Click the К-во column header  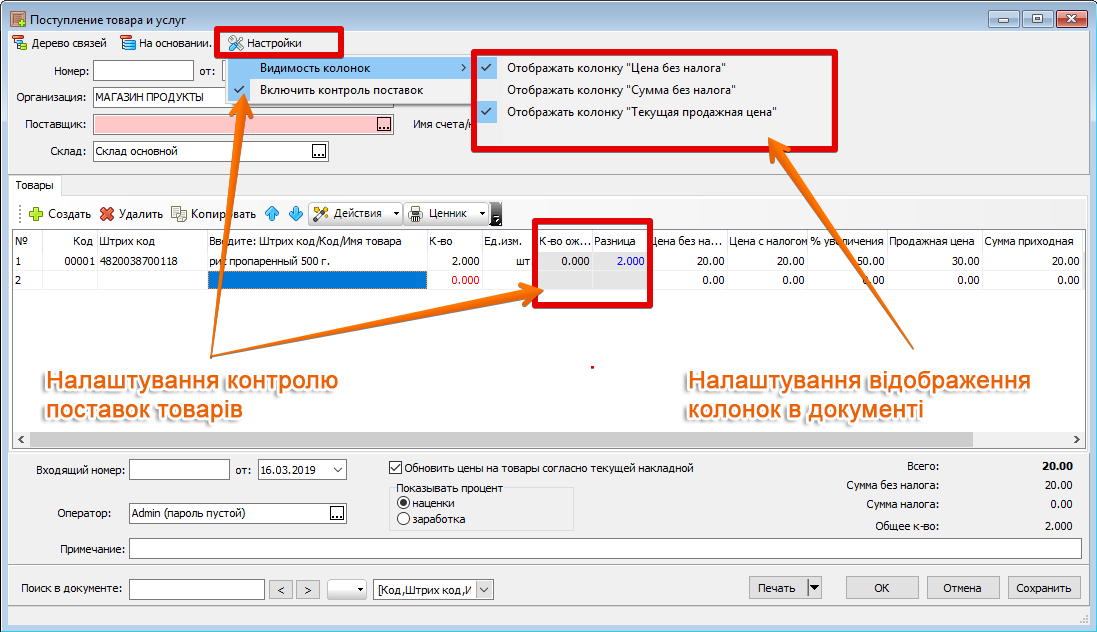[454, 241]
